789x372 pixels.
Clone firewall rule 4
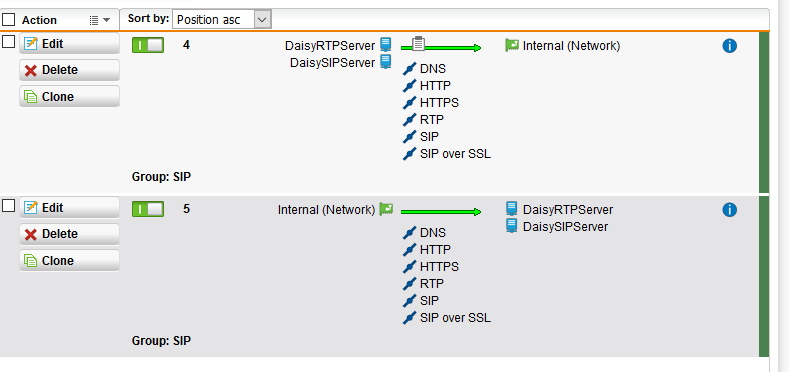tap(69, 96)
